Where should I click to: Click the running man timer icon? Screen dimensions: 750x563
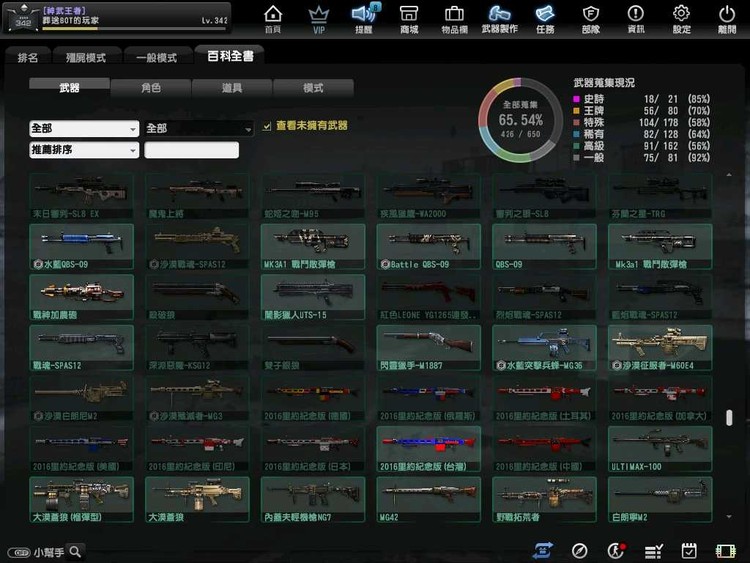tap(616, 551)
